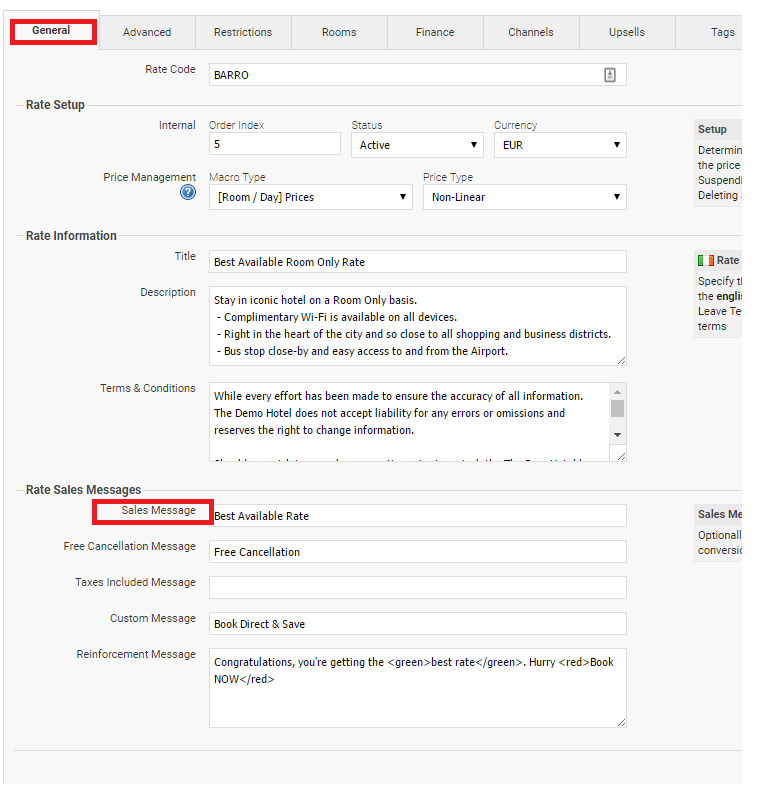The image size is (772, 785).
Task: Focus the empty Taxes Included Message field
Action: (418, 588)
